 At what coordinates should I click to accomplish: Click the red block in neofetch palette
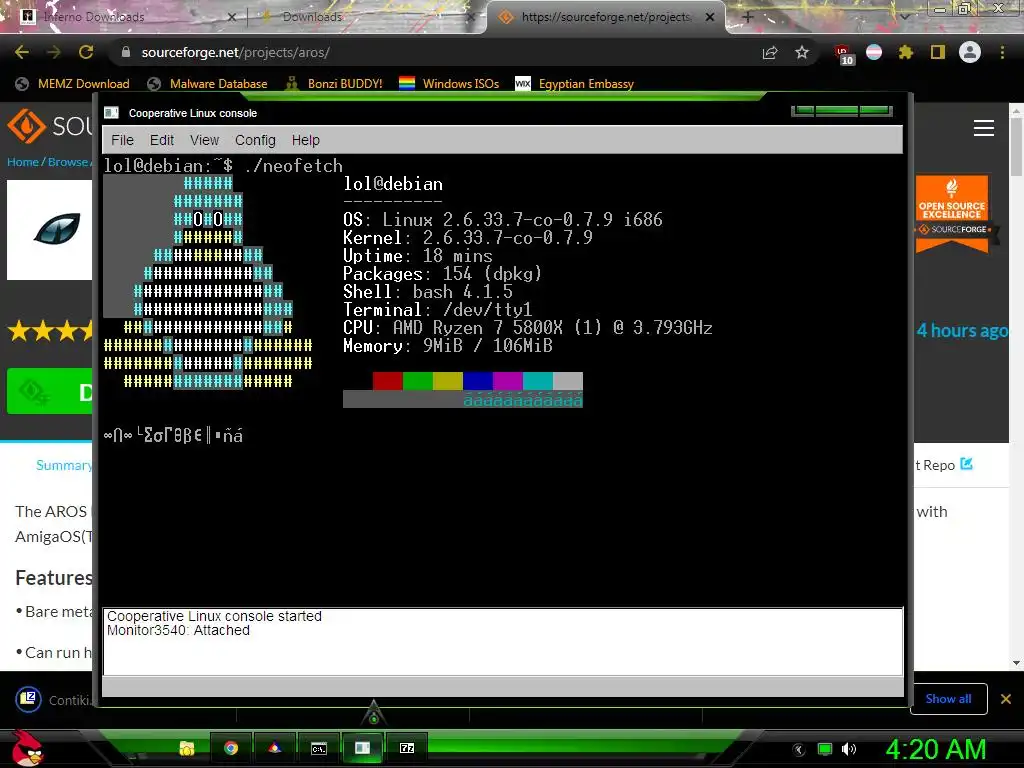[x=388, y=381]
